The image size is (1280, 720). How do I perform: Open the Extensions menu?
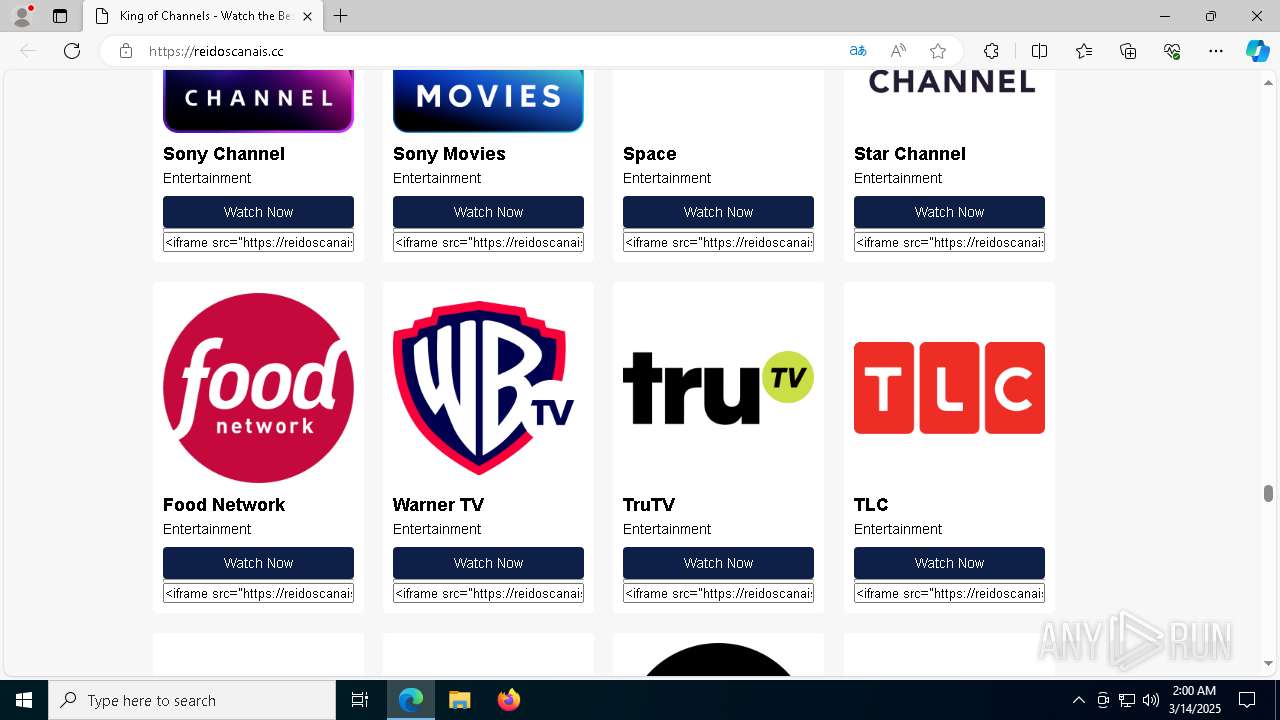tap(991, 51)
